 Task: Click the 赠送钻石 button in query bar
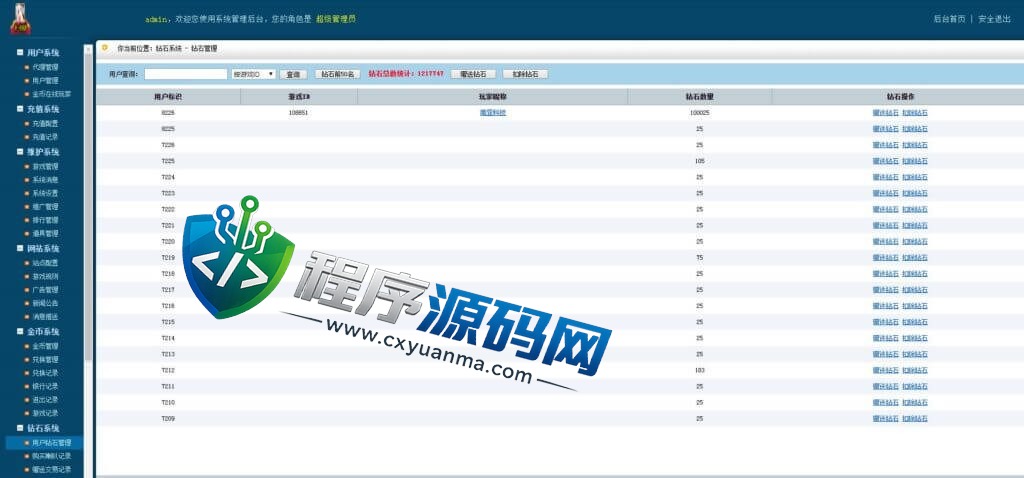tap(473, 74)
